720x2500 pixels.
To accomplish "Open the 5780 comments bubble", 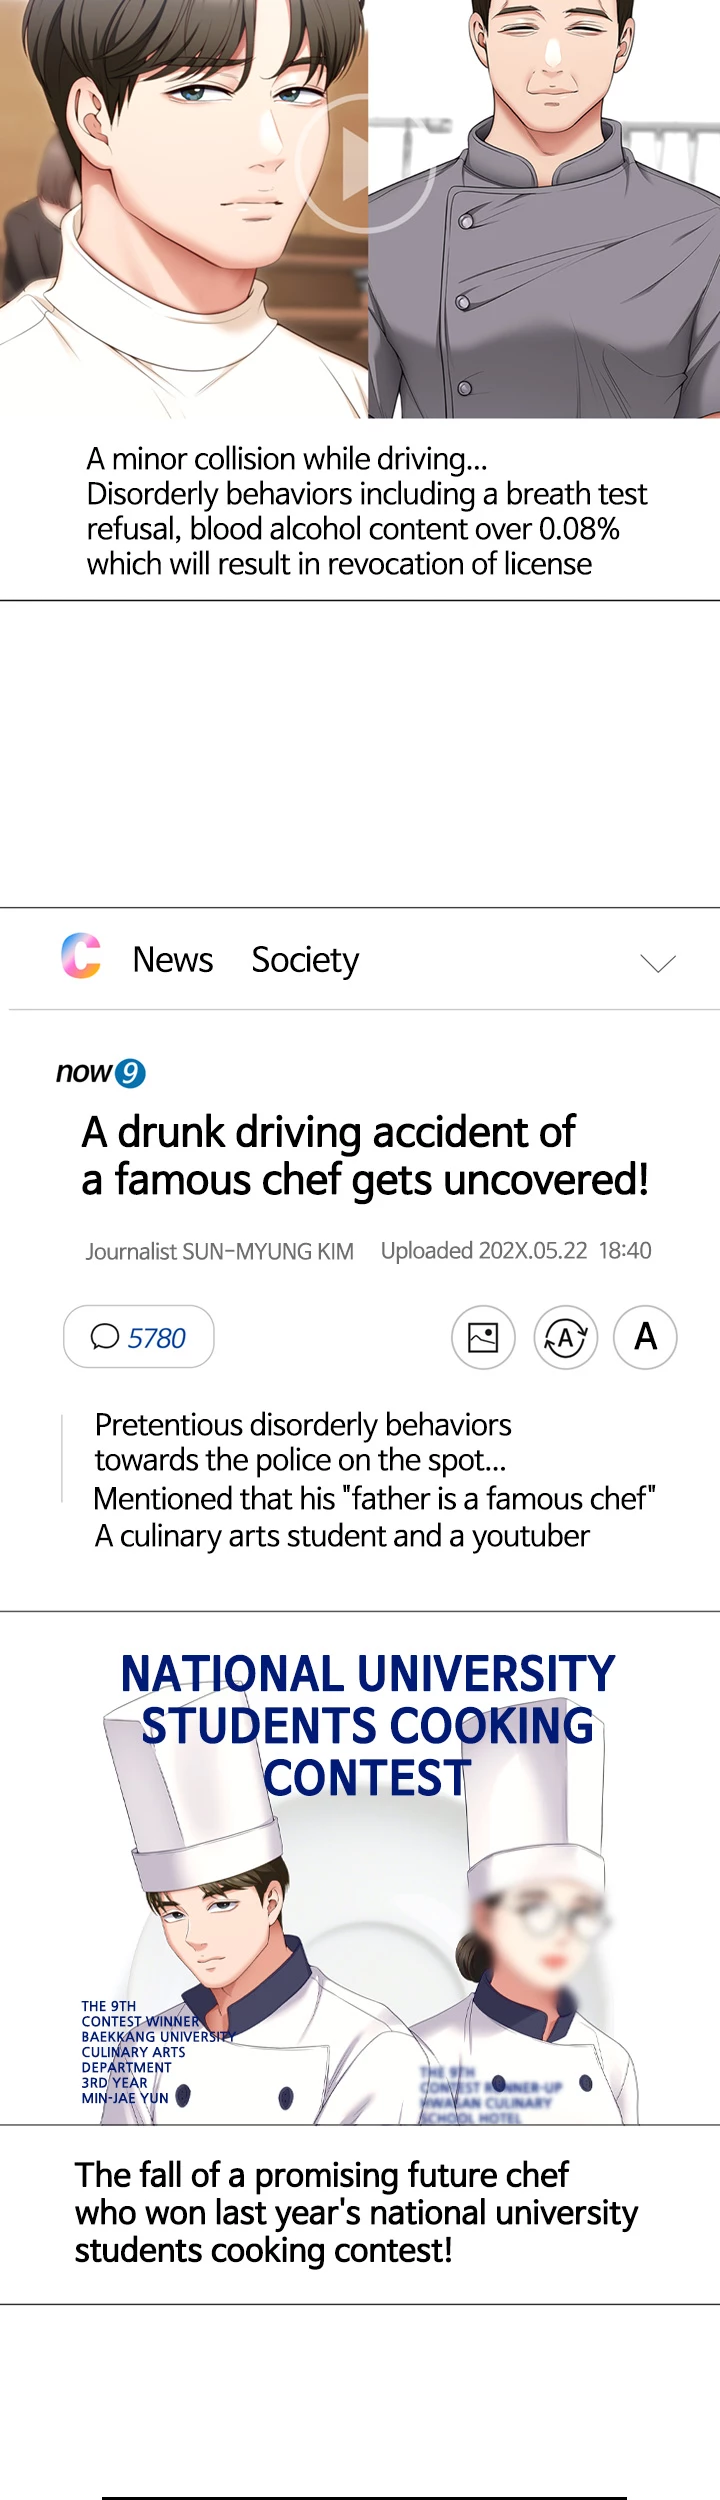I will coord(139,1337).
